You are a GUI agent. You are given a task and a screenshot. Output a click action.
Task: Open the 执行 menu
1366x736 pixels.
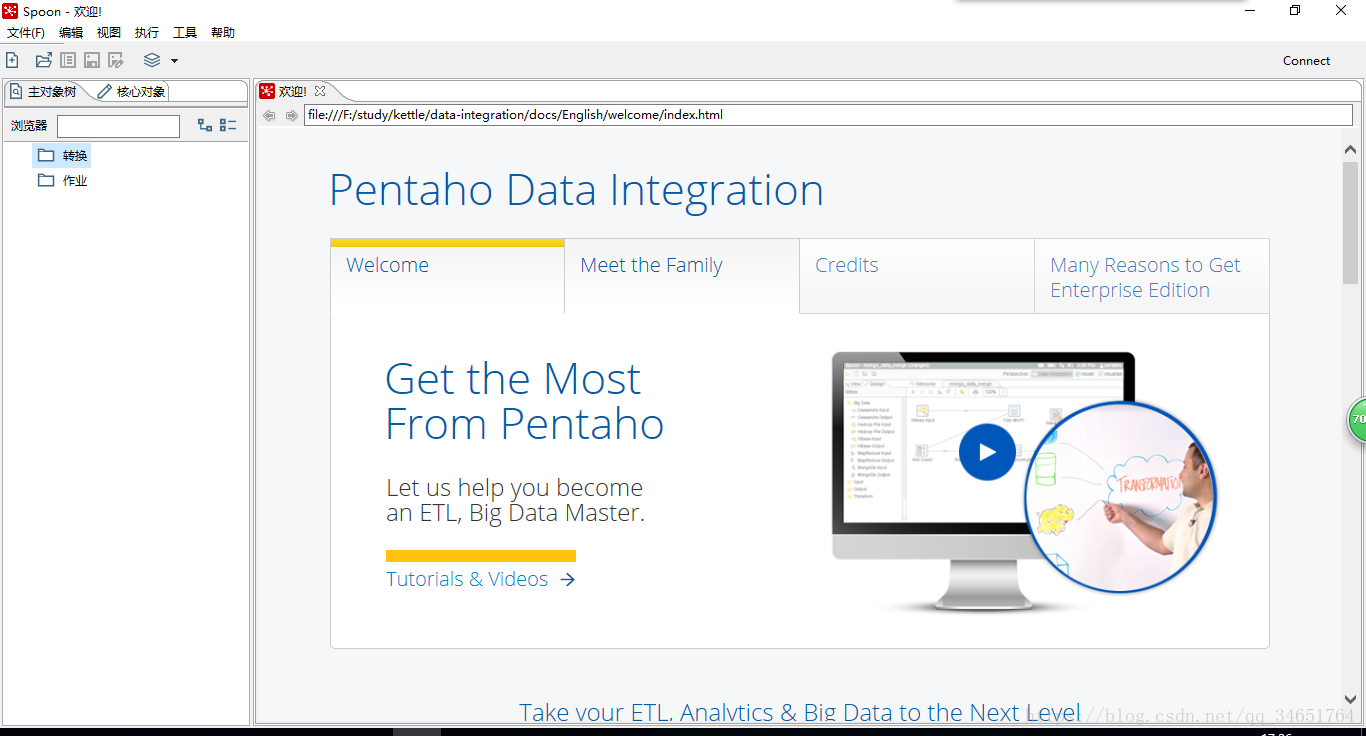[x=147, y=33]
